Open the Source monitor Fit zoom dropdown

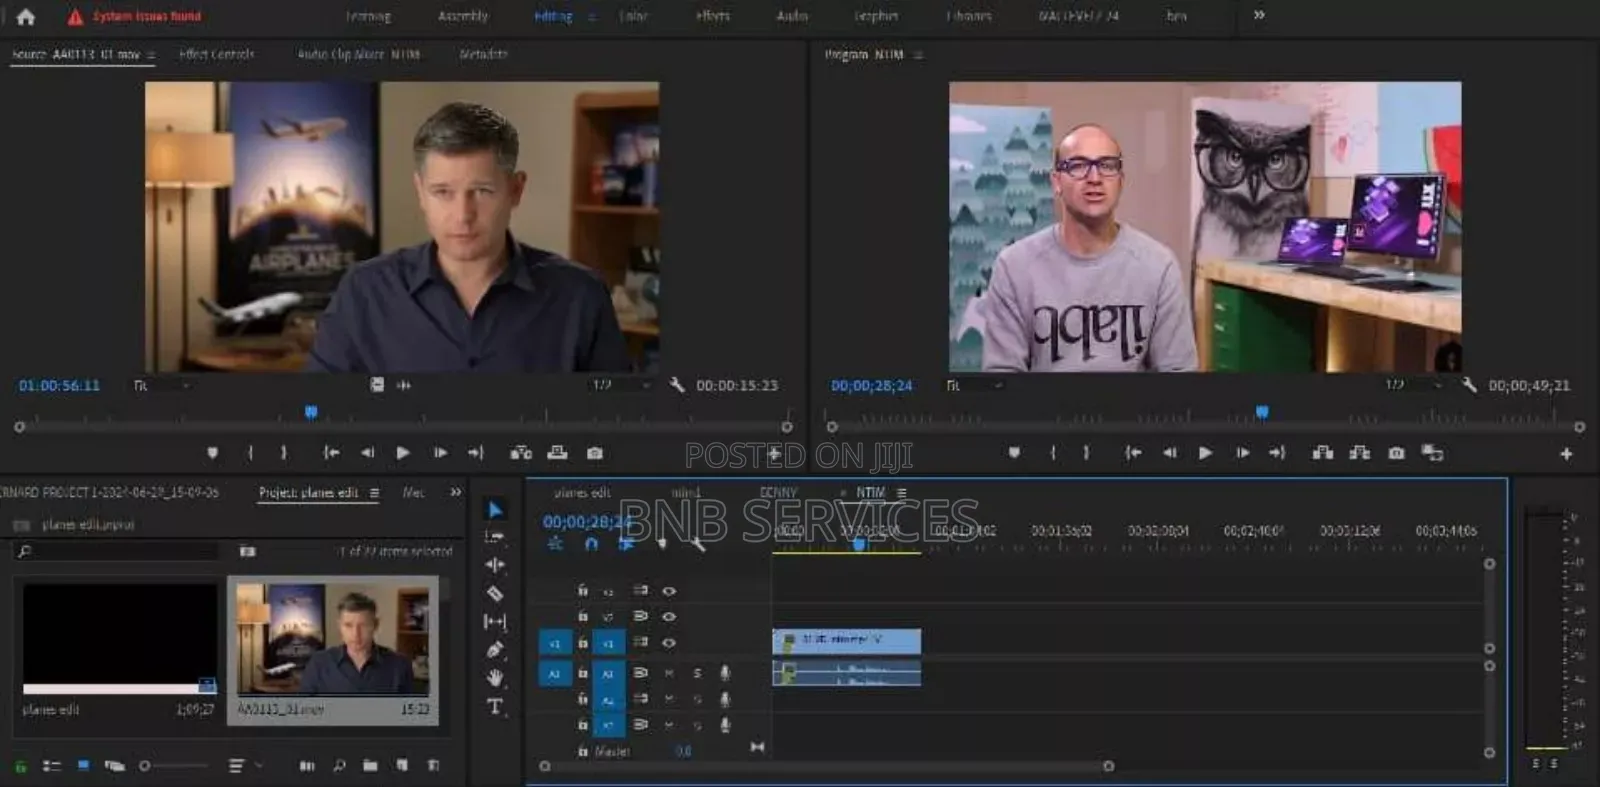[x=161, y=385]
